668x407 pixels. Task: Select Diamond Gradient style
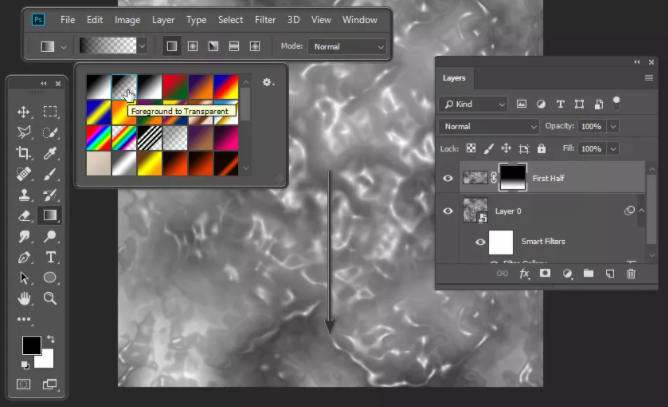tap(255, 46)
